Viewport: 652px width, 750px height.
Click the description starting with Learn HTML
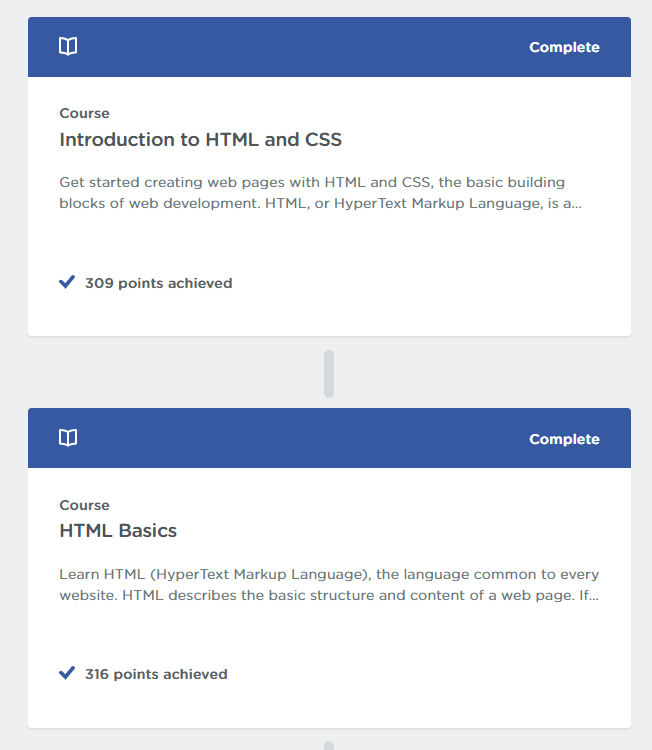click(329, 585)
